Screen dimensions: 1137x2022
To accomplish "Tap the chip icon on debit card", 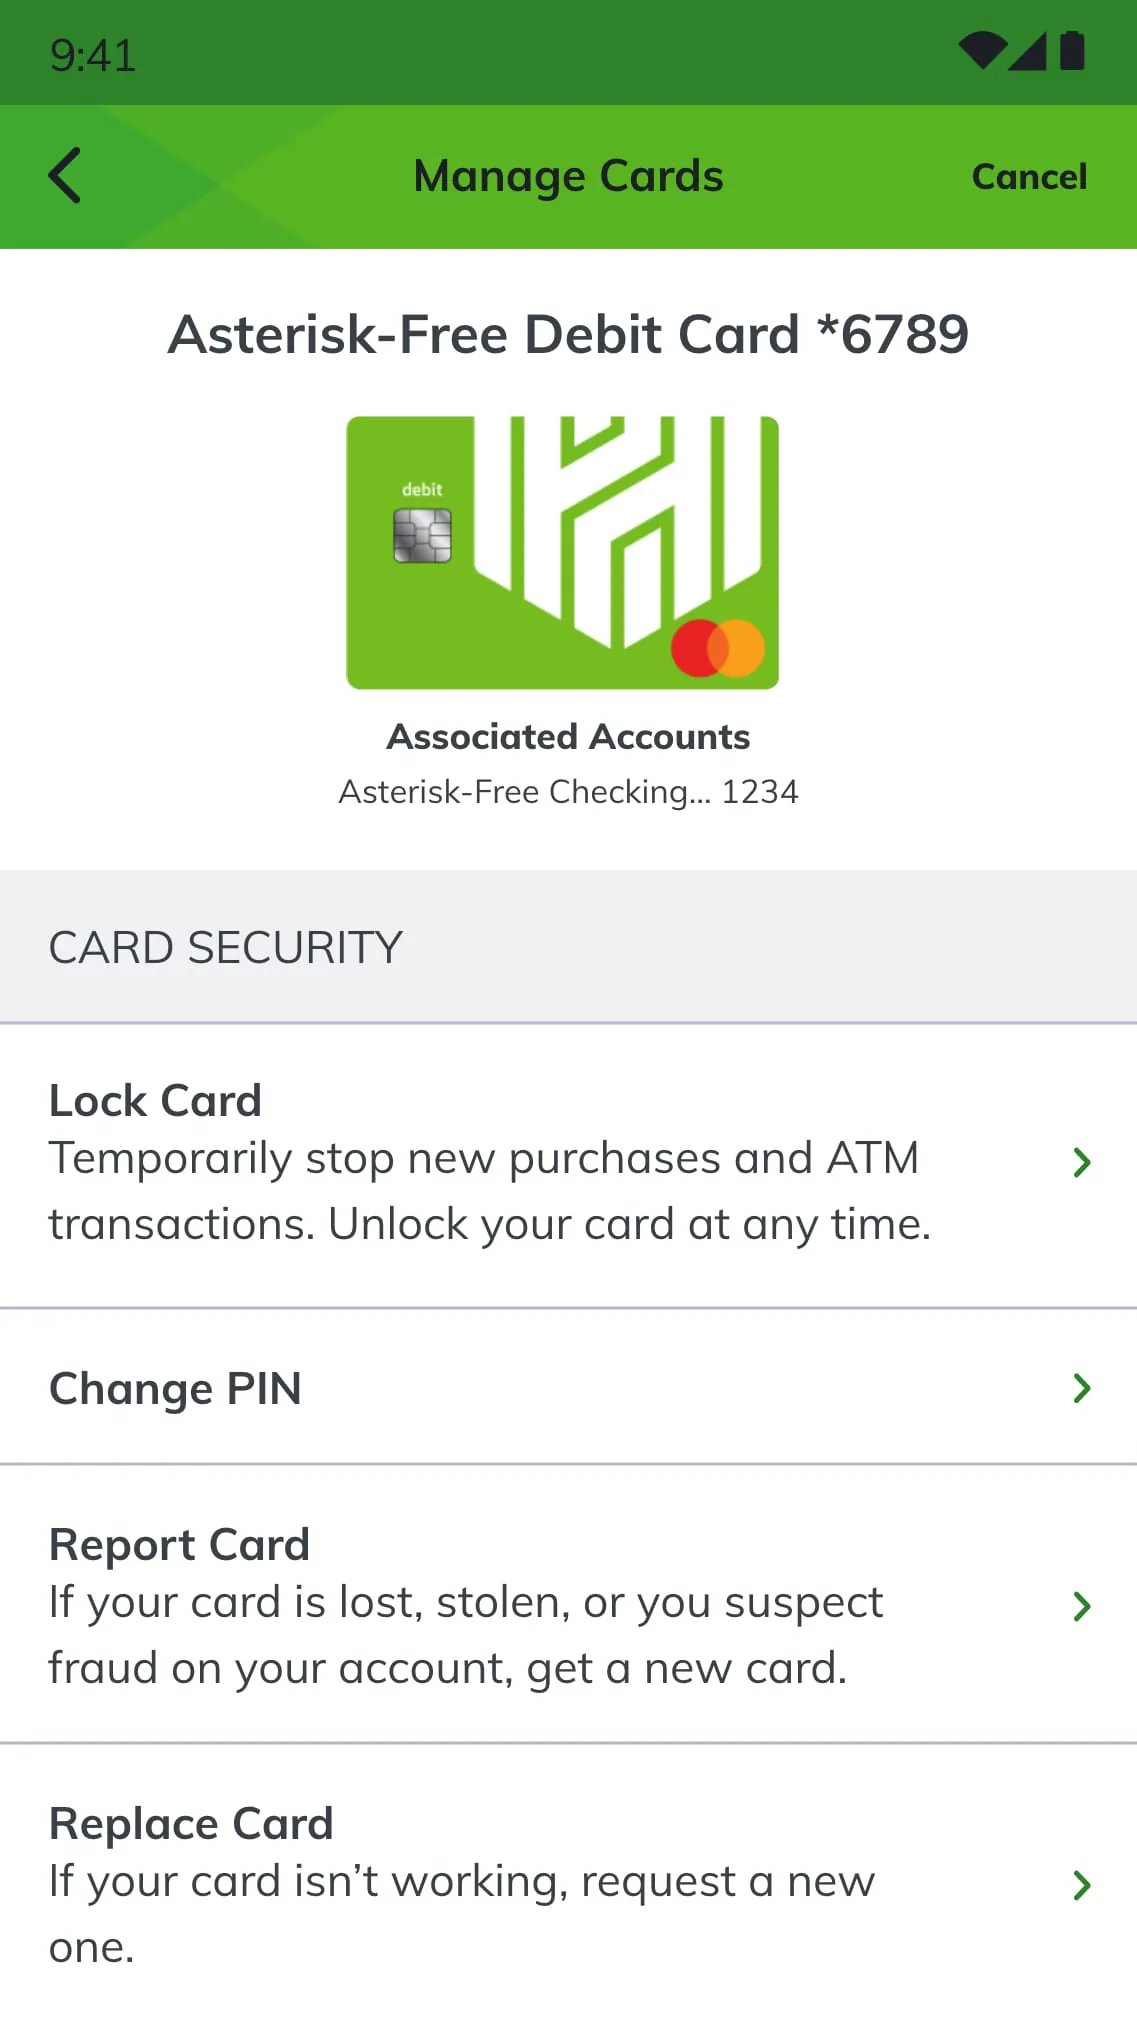I will pyautogui.click(x=422, y=536).
